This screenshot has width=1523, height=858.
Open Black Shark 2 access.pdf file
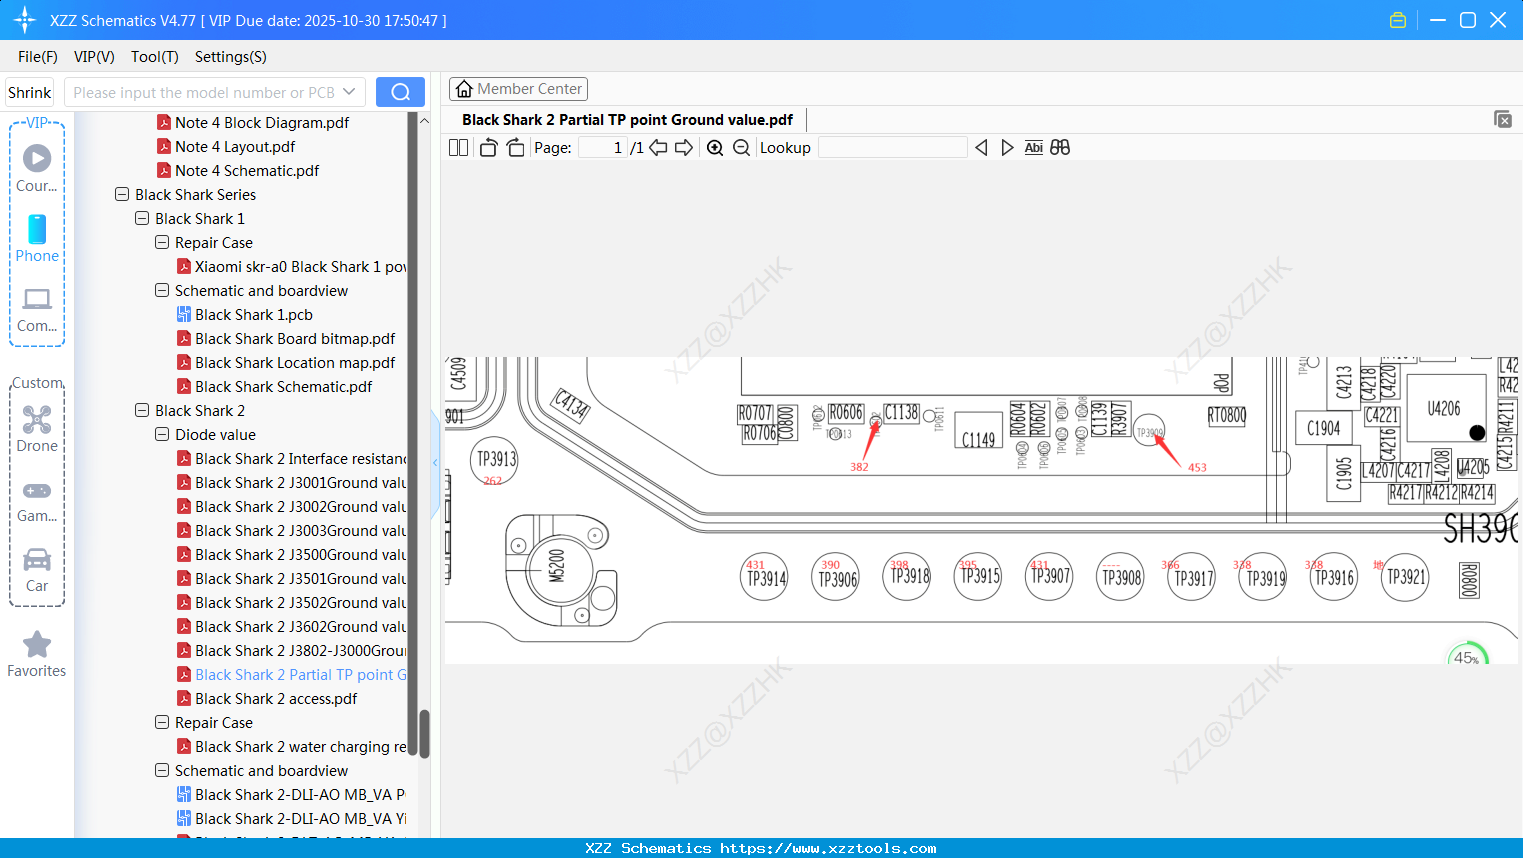pyautogui.click(x=276, y=698)
